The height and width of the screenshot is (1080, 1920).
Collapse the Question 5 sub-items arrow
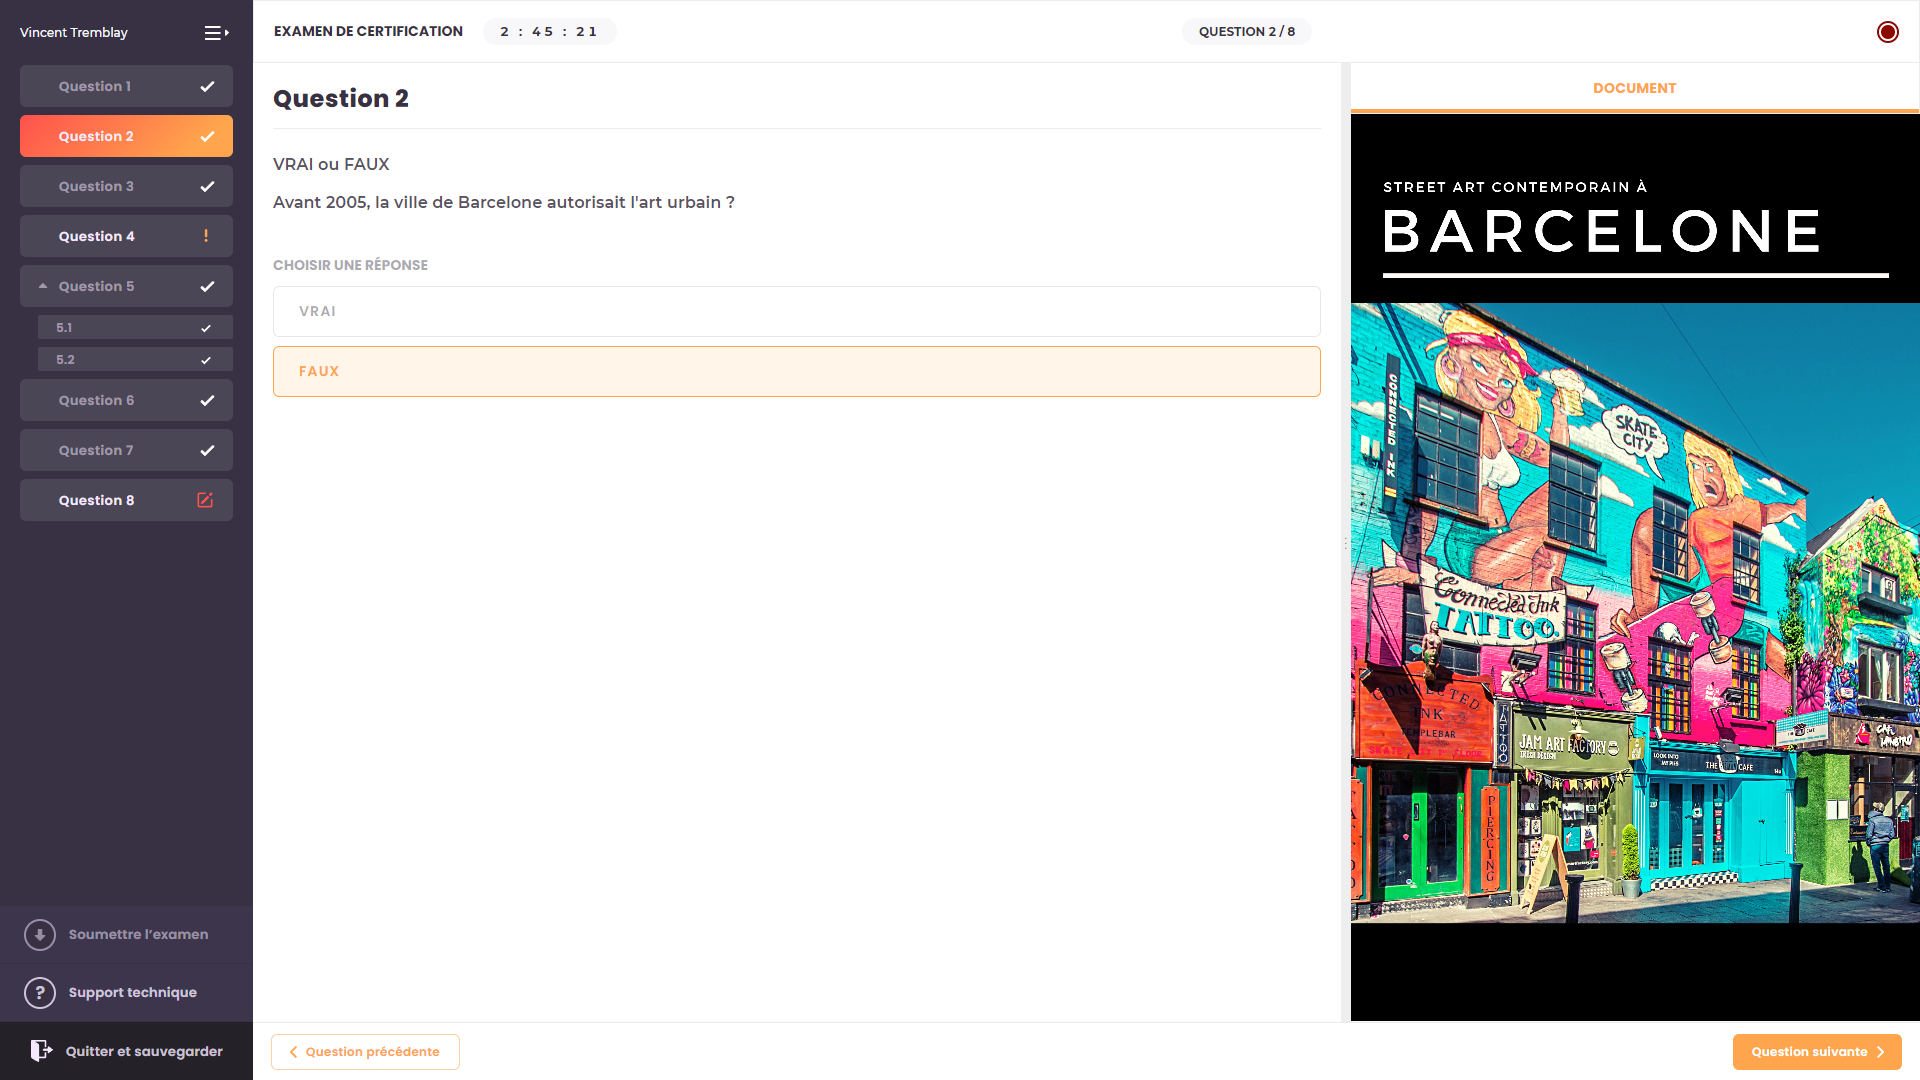43,286
